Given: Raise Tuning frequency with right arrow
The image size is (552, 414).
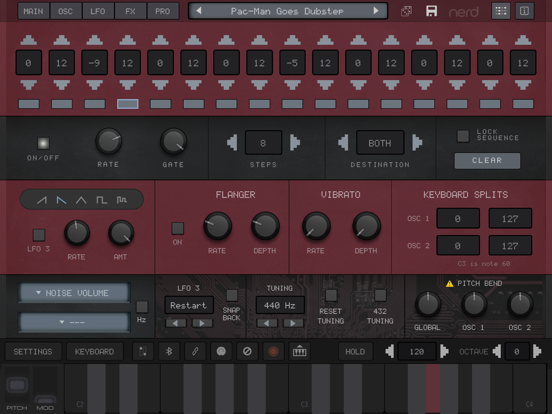Looking at the screenshot, I should 293,323.
